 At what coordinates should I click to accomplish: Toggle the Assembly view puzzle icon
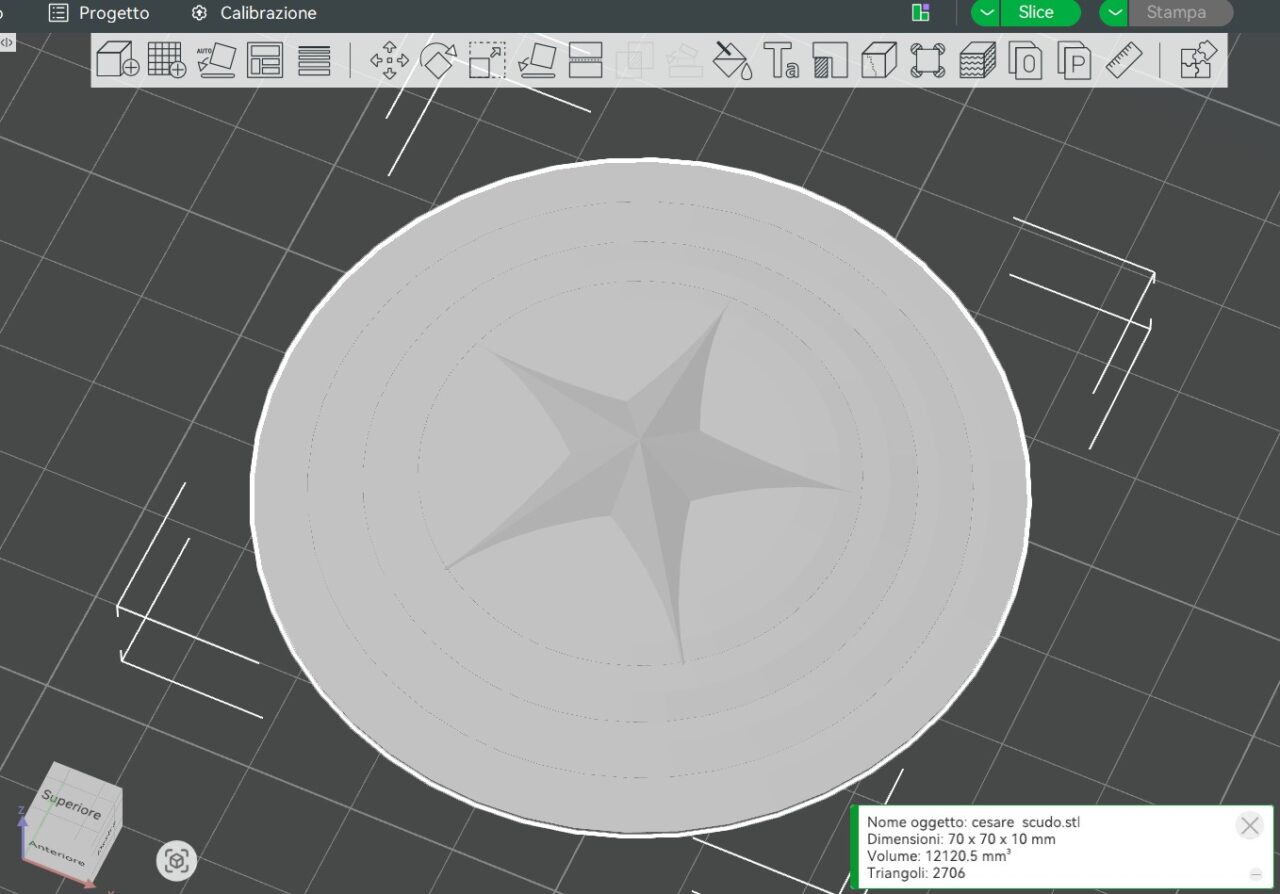pyautogui.click(x=1198, y=60)
